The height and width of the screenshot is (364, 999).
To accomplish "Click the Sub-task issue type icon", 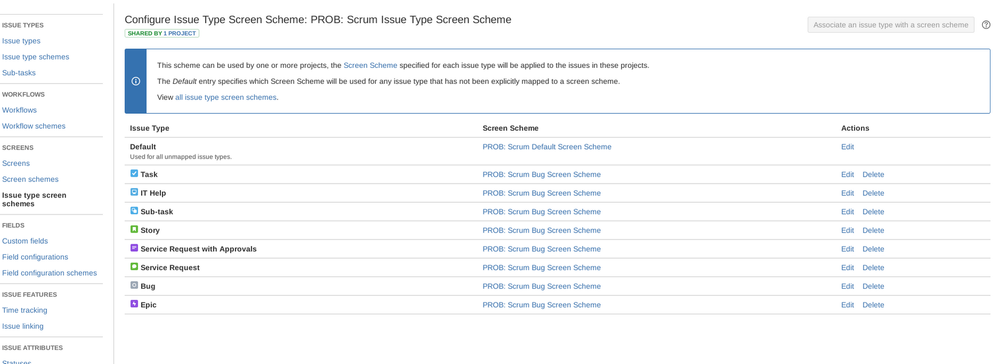I will click(x=134, y=210).
